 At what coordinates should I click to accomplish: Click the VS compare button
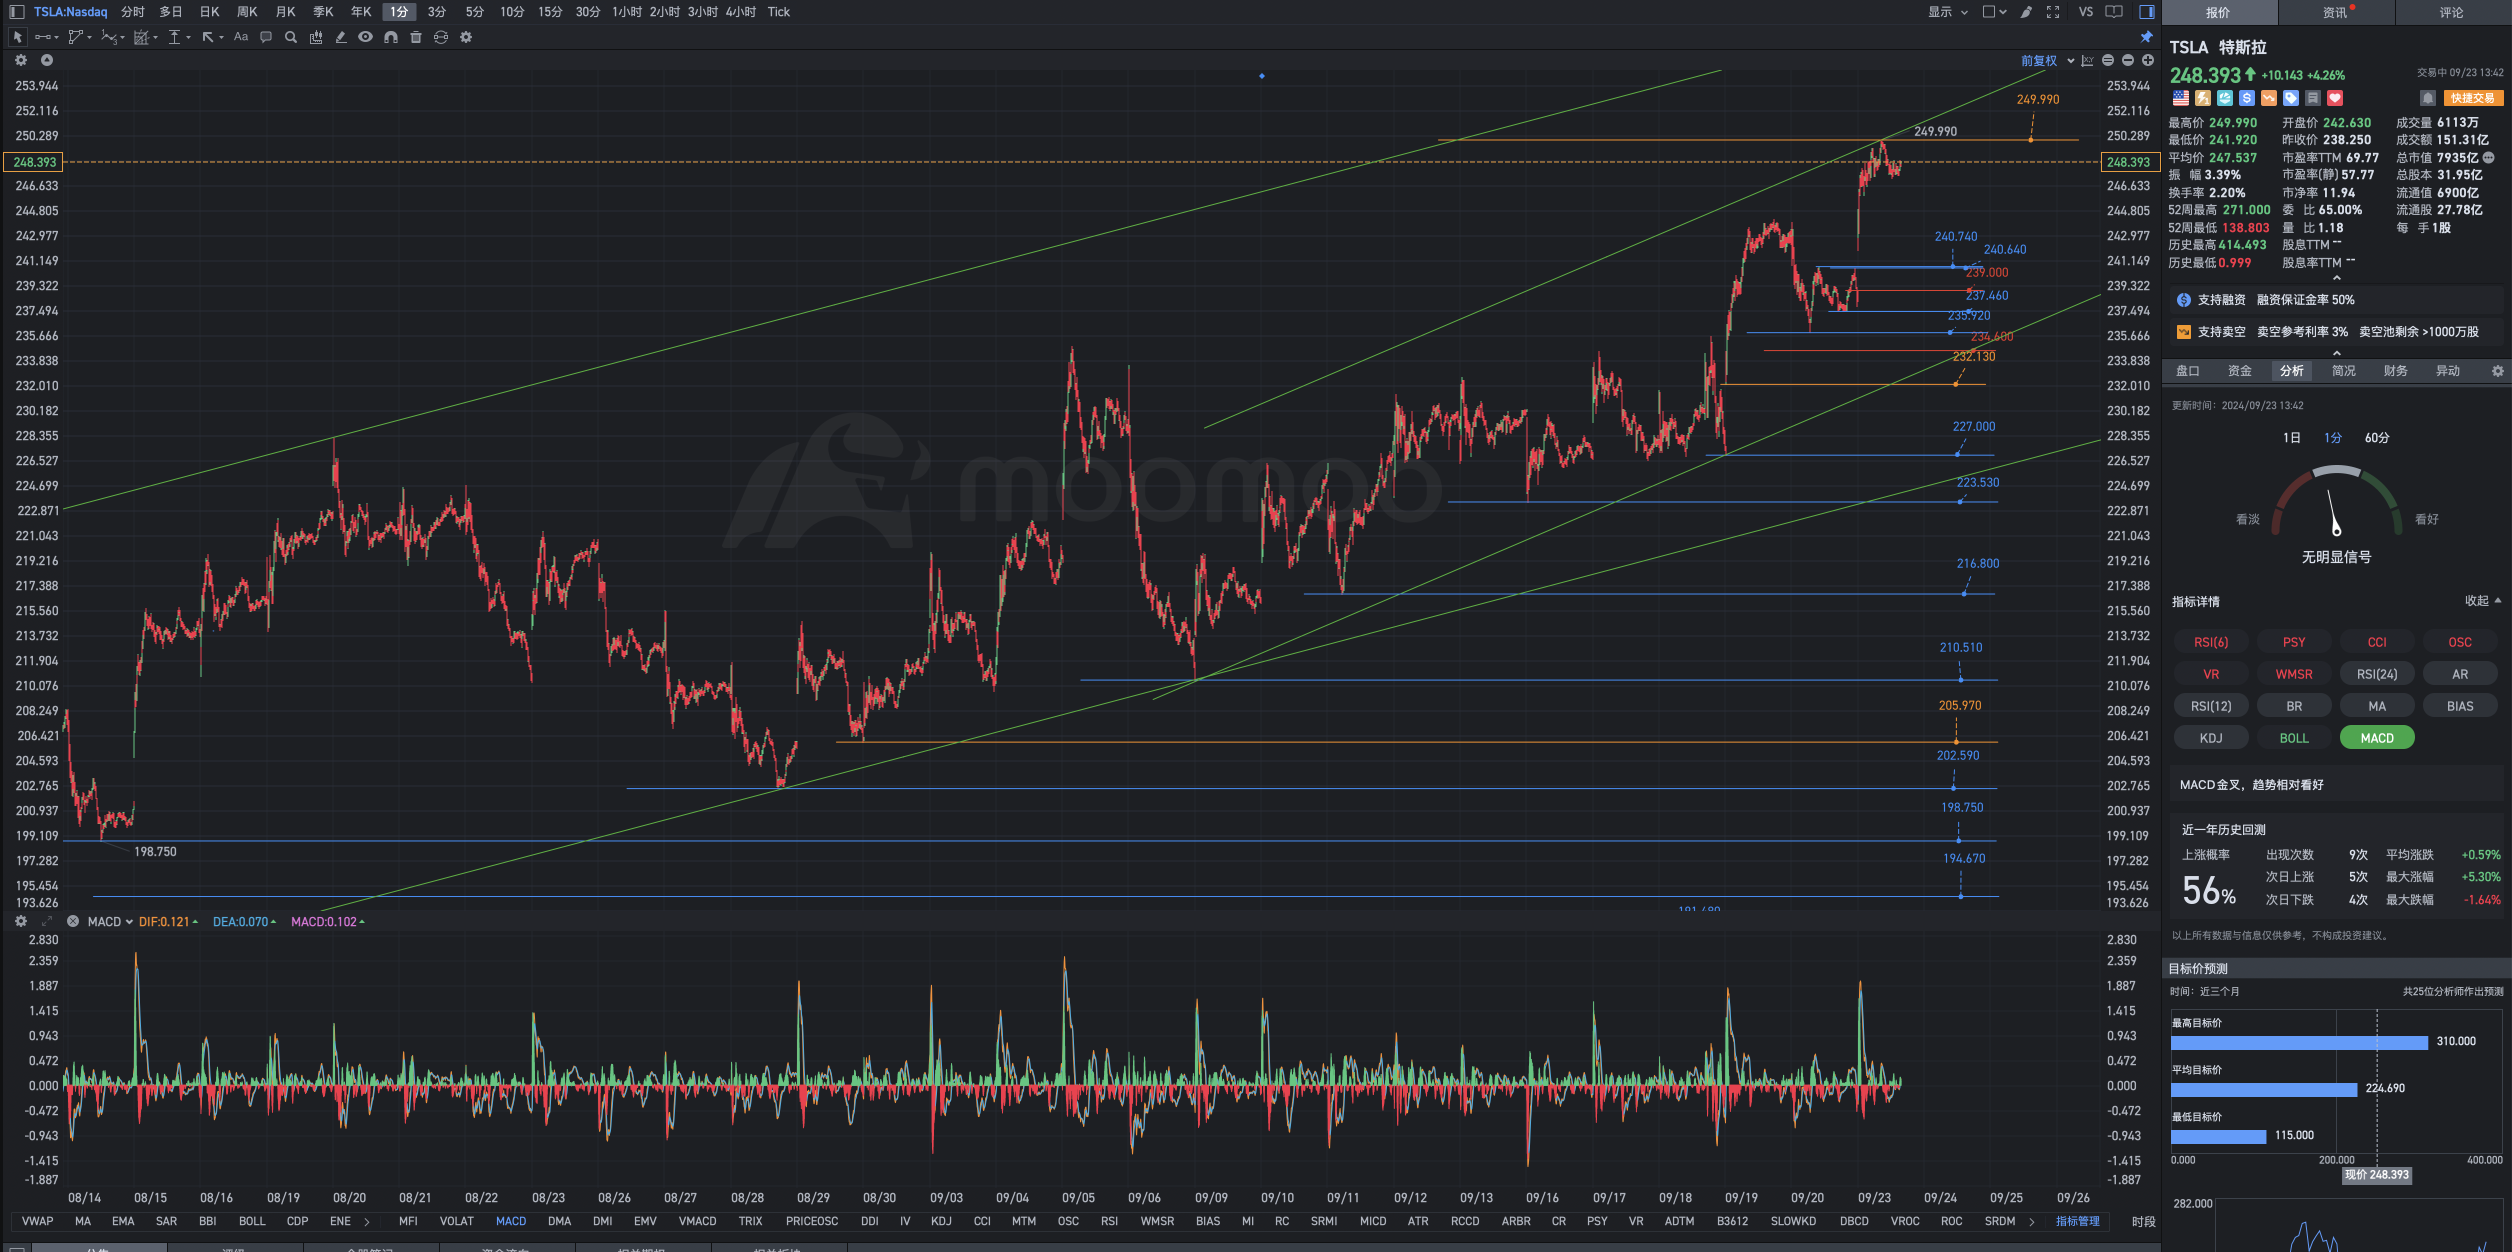pyautogui.click(x=2086, y=12)
